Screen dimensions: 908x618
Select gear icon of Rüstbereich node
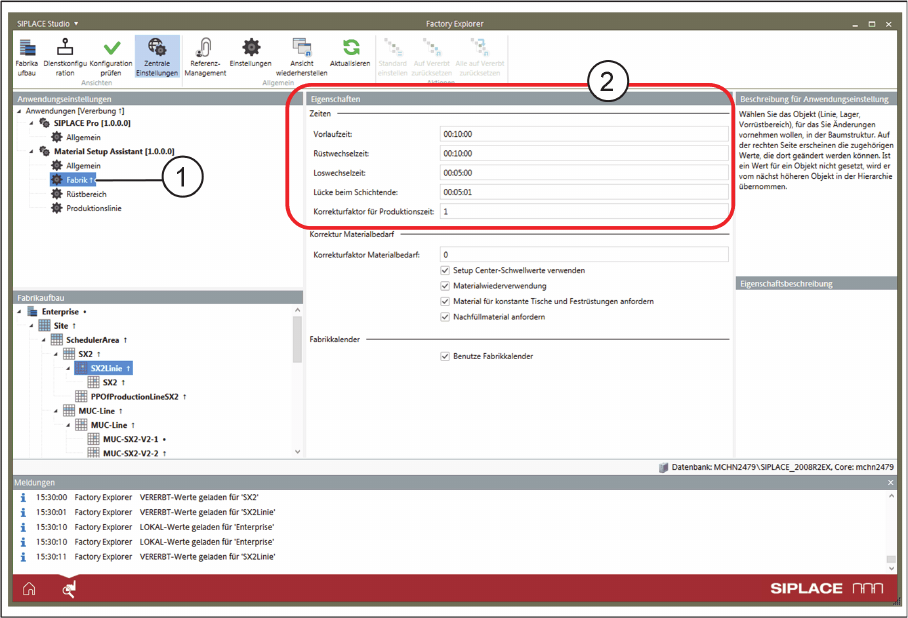tap(57, 193)
